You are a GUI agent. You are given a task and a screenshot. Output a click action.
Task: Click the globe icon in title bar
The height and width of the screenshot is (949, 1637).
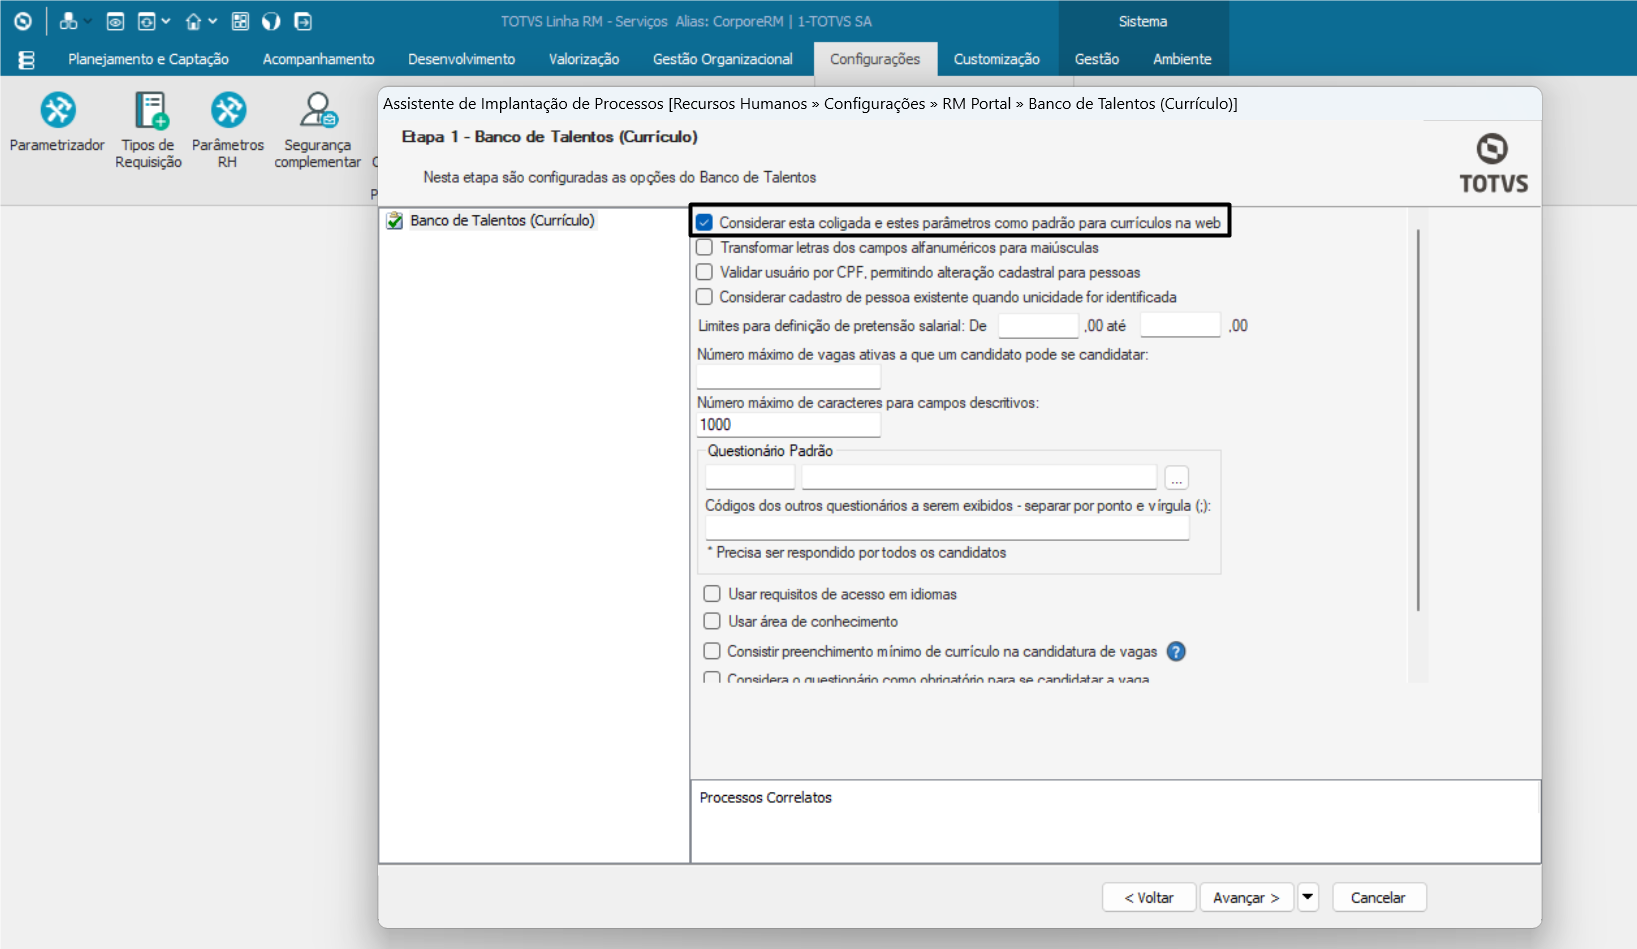coord(271,21)
